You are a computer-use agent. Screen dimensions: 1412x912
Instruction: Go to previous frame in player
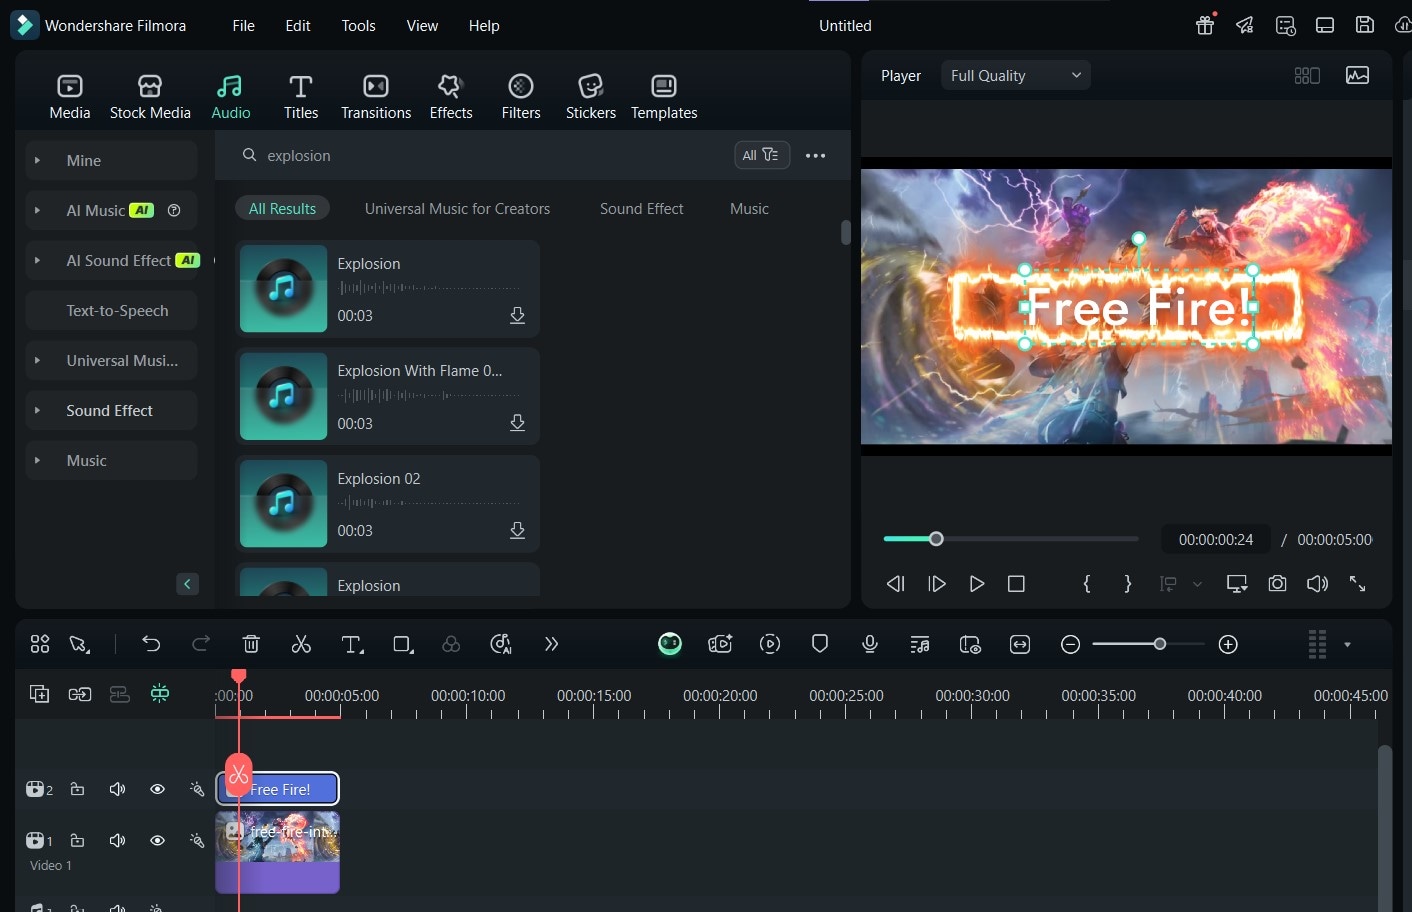(896, 584)
